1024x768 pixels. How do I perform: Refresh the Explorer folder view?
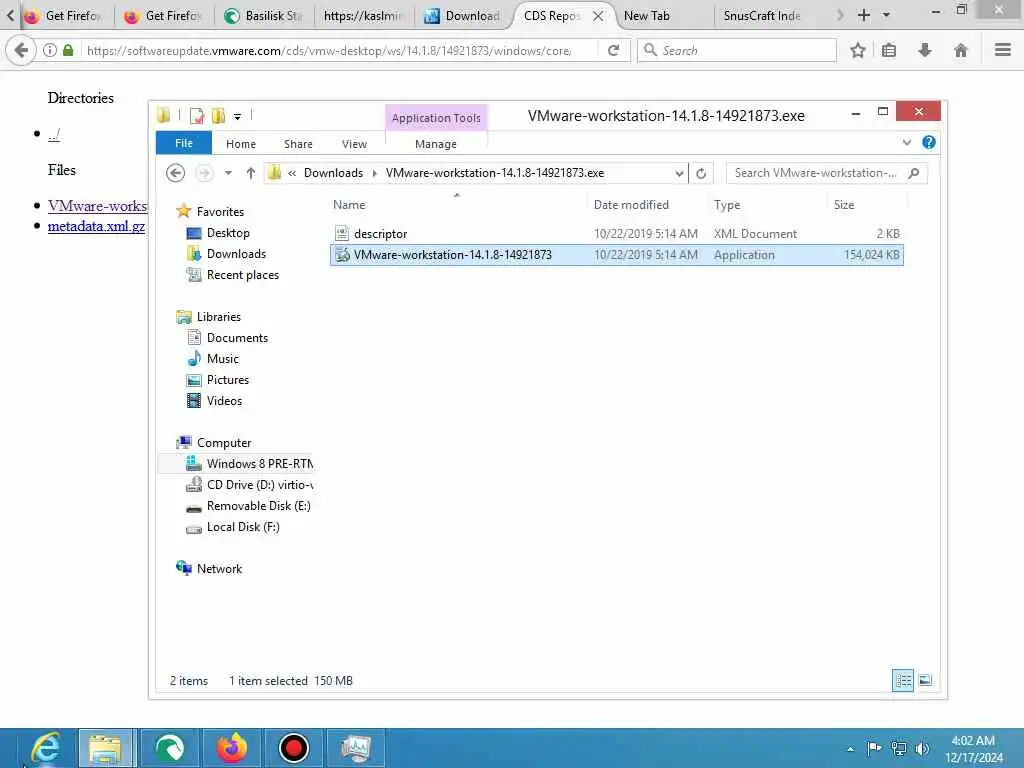click(701, 173)
